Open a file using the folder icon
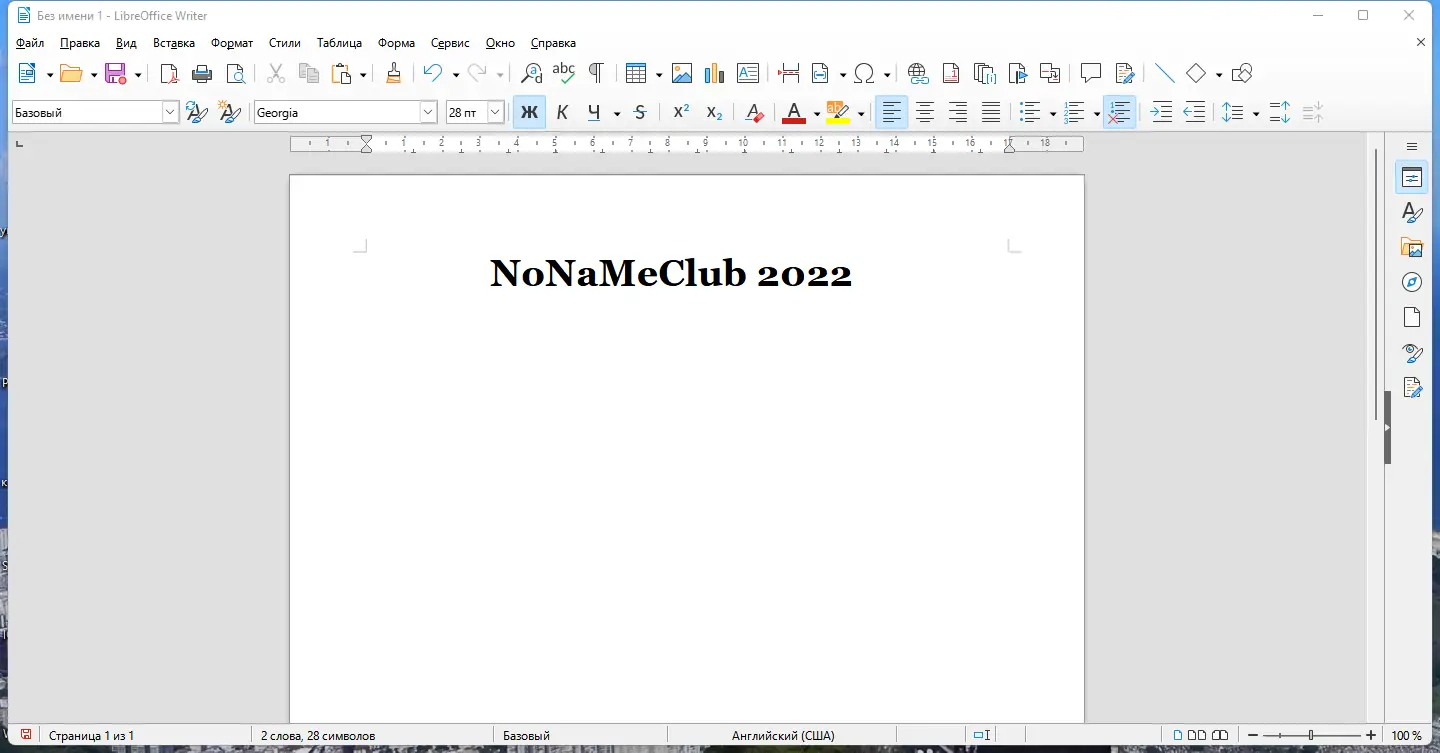This screenshot has width=1440, height=753. (71, 73)
